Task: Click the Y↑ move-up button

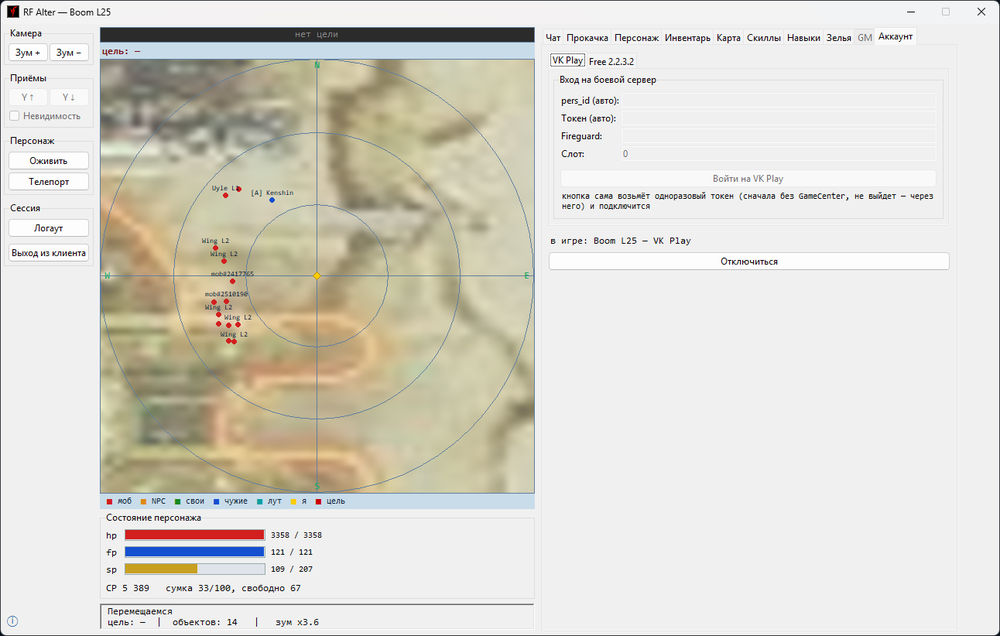Action: 28,97
